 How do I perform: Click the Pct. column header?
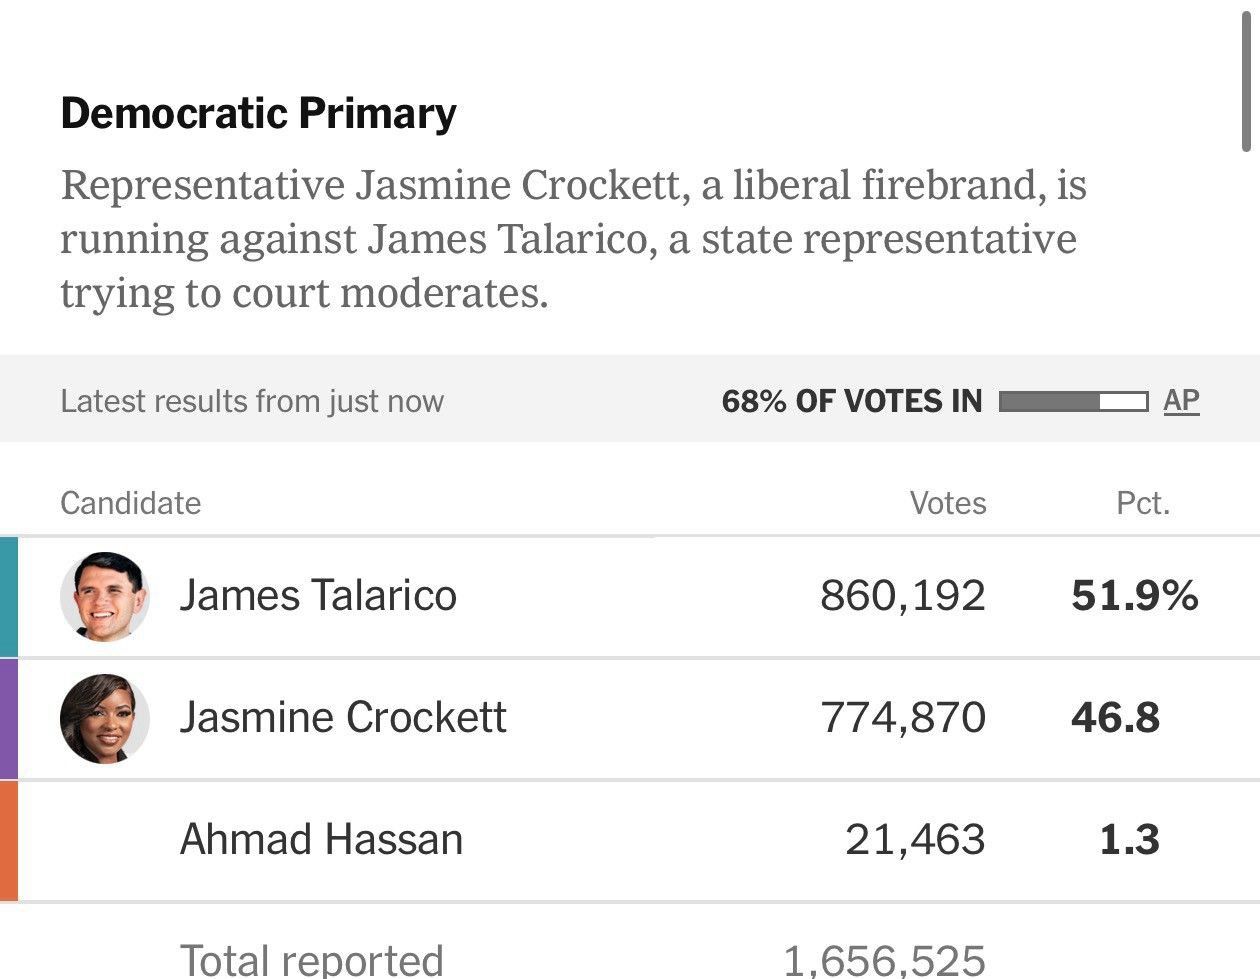1143,503
